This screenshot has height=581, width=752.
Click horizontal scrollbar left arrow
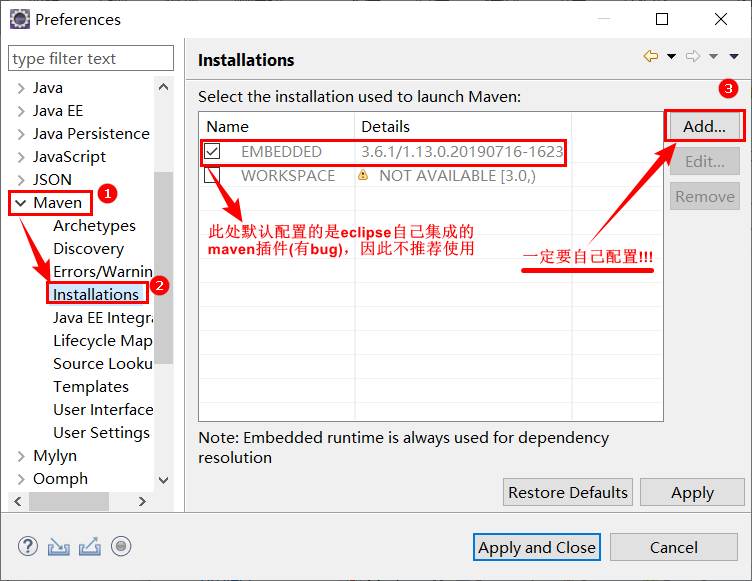point(18,501)
